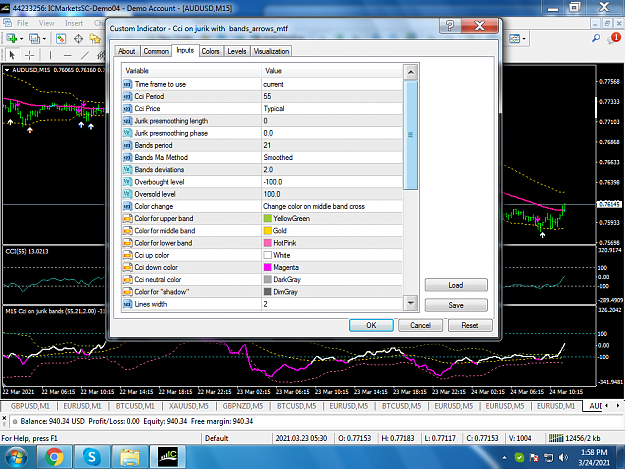The width and height of the screenshot is (625, 469).
Task: Click the Default profile in status bar
Action: pyautogui.click(x=216, y=438)
